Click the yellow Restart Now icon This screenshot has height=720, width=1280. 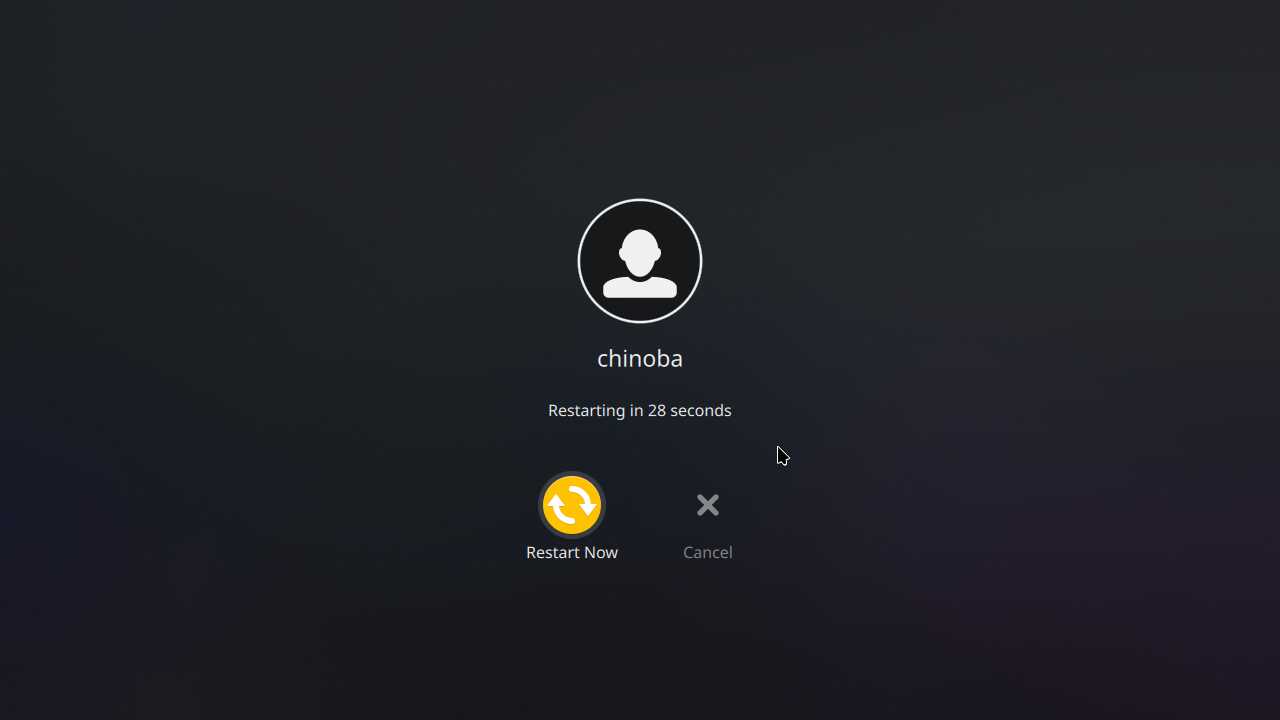click(572, 505)
